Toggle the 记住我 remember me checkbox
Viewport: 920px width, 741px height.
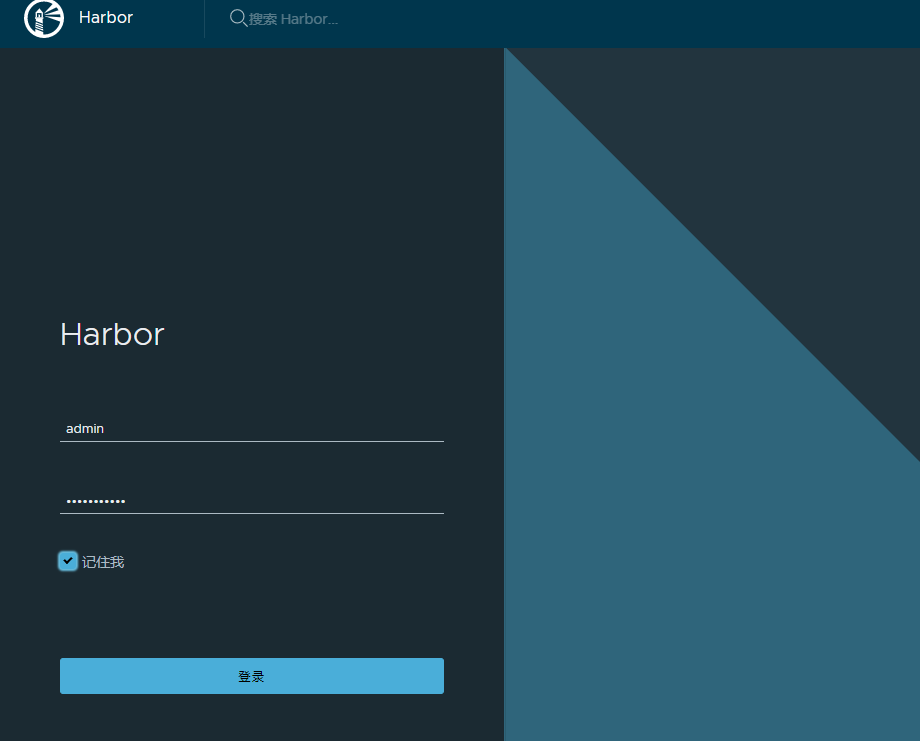tap(68, 561)
